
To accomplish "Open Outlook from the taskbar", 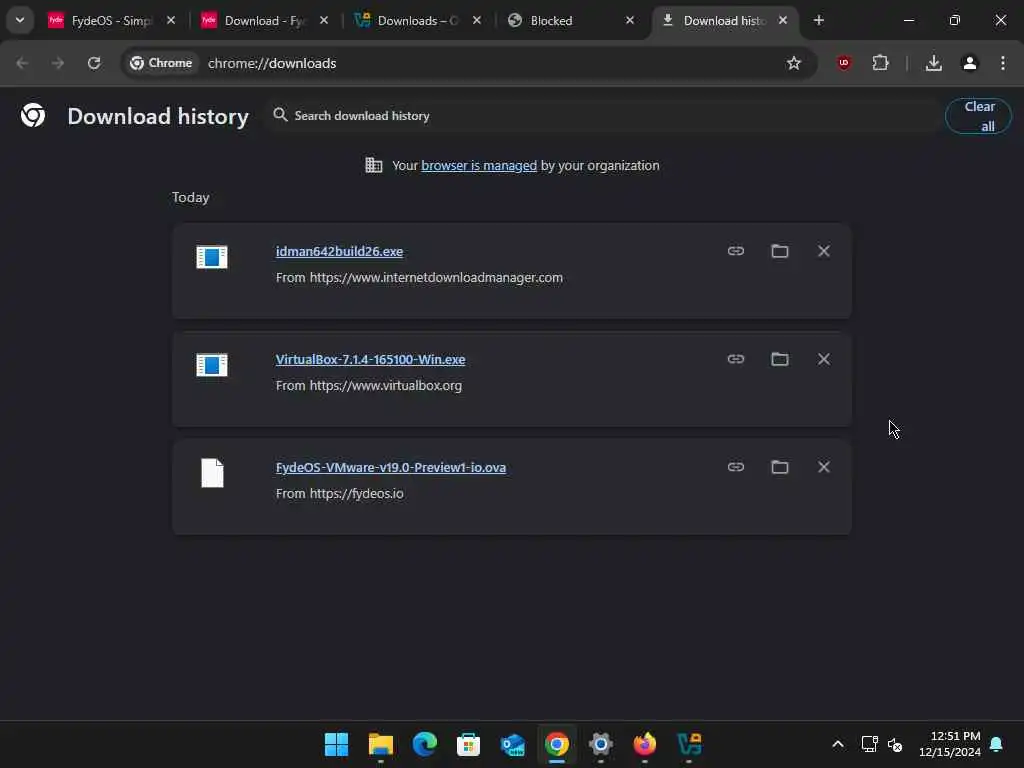I will point(513,744).
